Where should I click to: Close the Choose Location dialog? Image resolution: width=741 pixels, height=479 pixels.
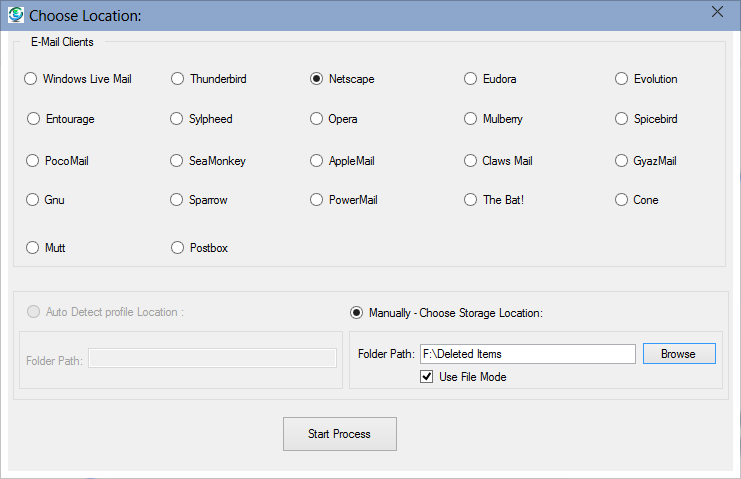pyautogui.click(x=716, y=12)
